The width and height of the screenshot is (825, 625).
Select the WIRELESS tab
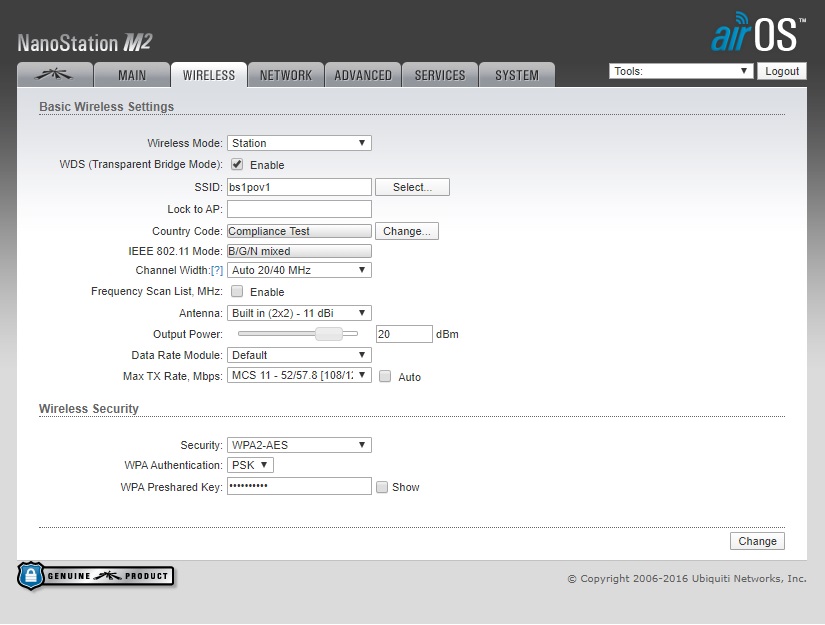(209, 75)
